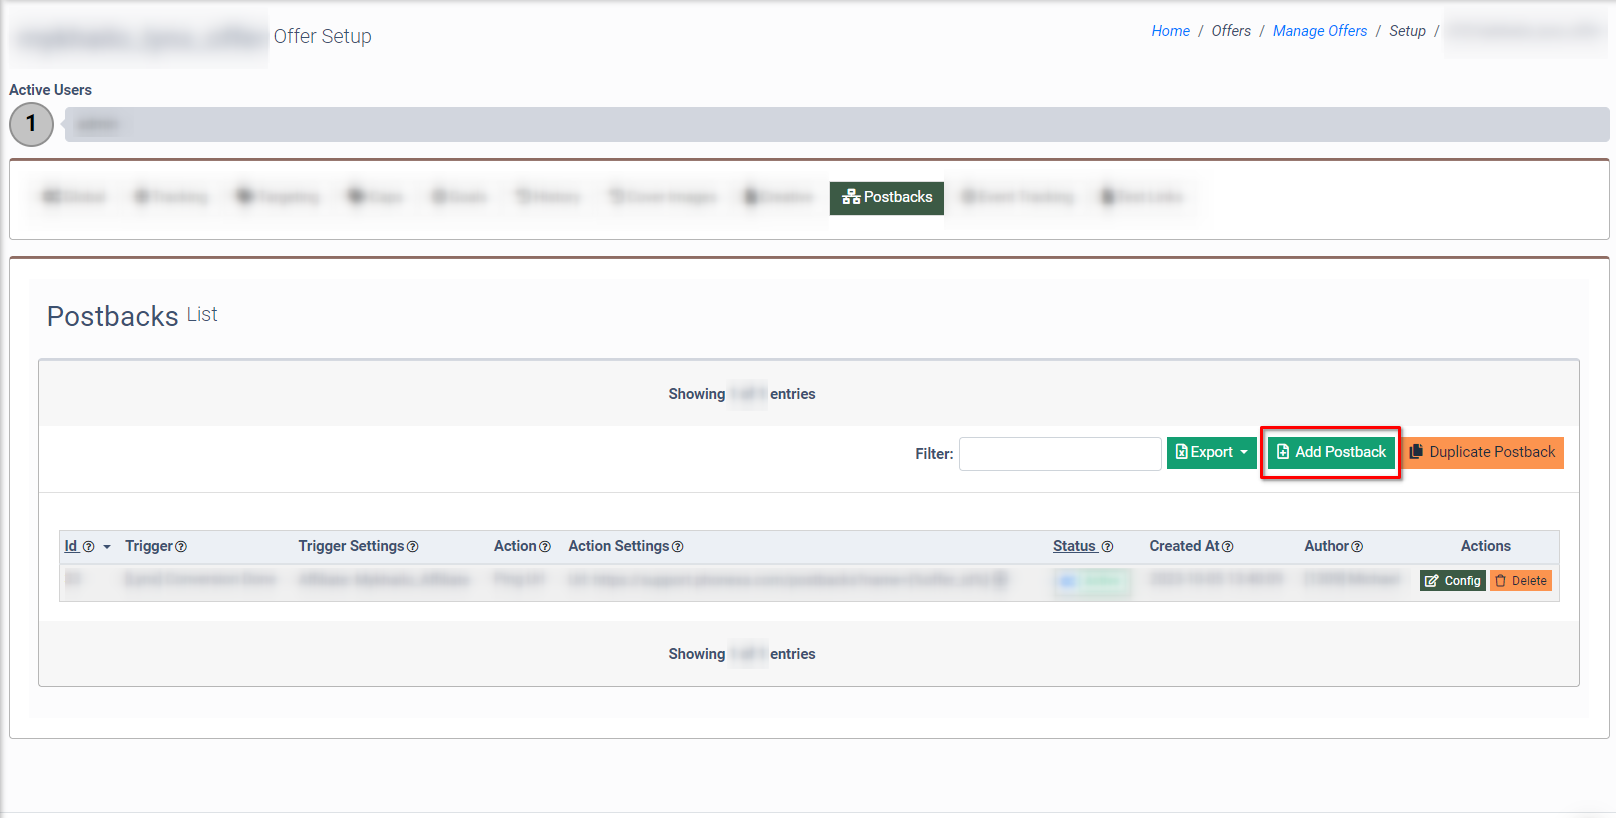This screenshot has width=1616, height=818.
Task: Open the Created At help icon
Action: [x=1228, y=547]
